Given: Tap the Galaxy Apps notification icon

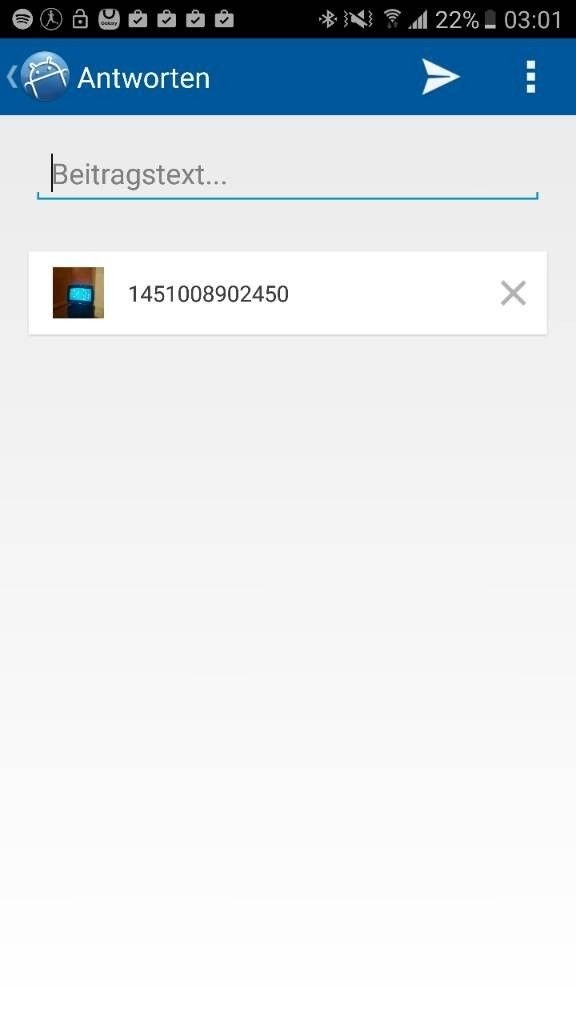Looking at the screenshot, I should click(109, 19).
